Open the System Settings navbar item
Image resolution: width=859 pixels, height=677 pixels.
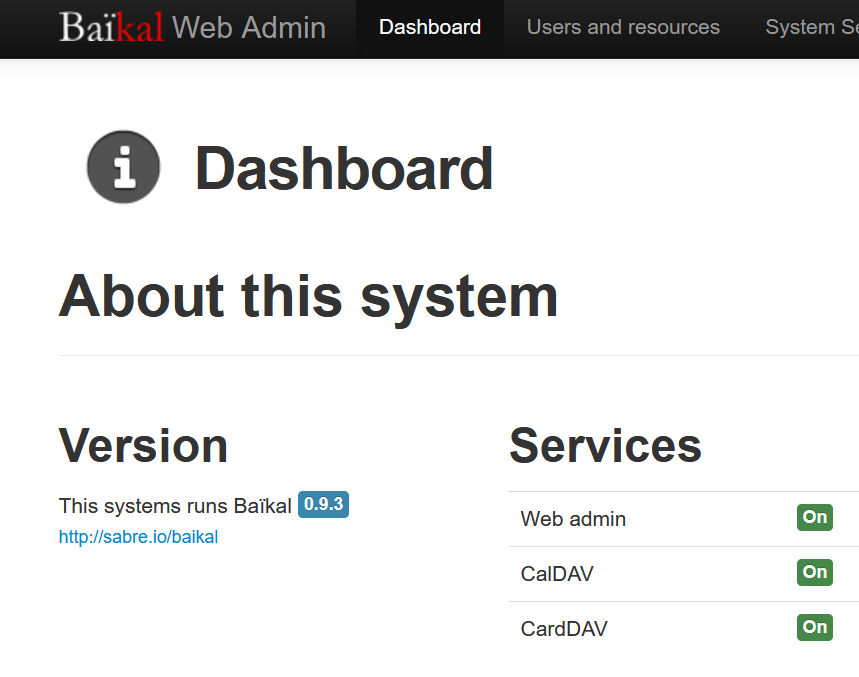pyautogui.click(x=810, y=28)
